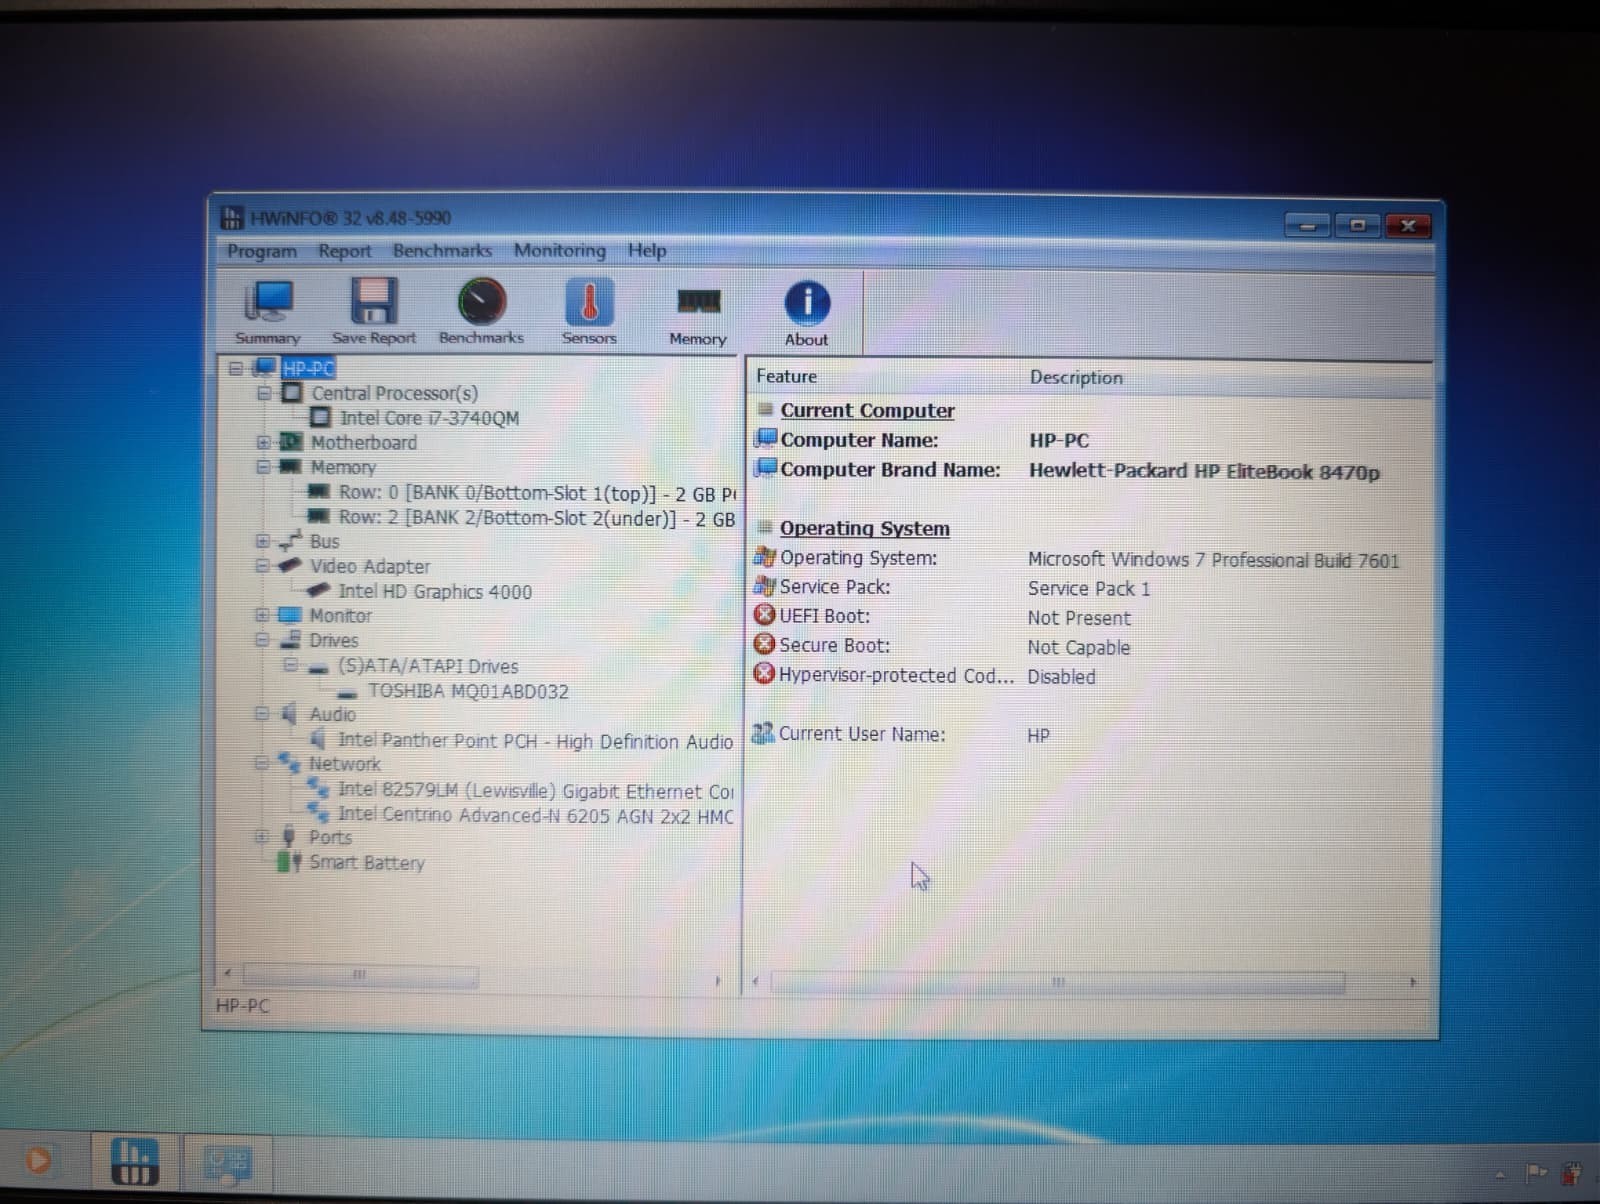Click the Feature column header

coord(786,376)
